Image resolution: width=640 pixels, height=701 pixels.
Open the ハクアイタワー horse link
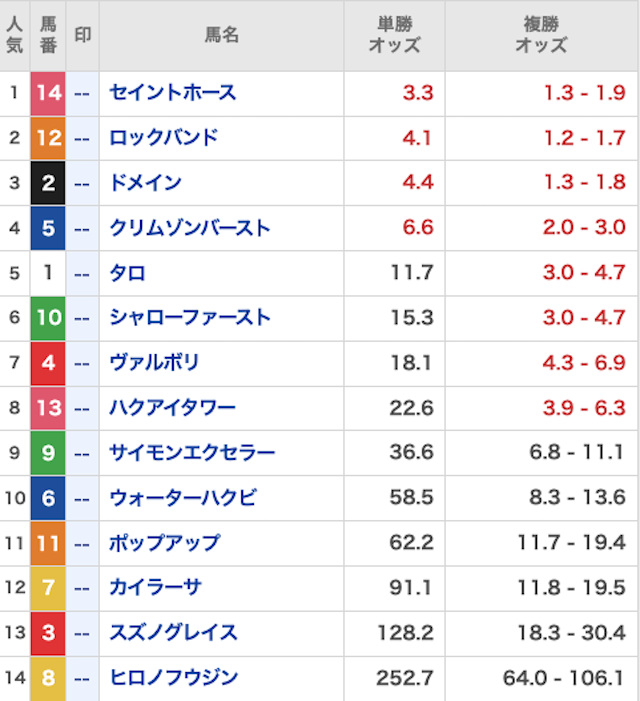(x=173, y=408)
